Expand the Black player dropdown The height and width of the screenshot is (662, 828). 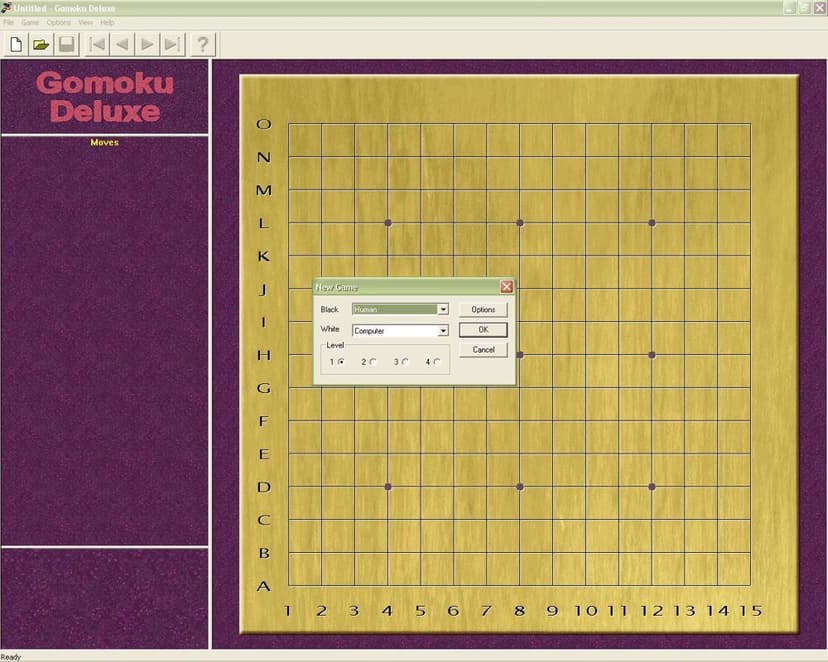443,309
